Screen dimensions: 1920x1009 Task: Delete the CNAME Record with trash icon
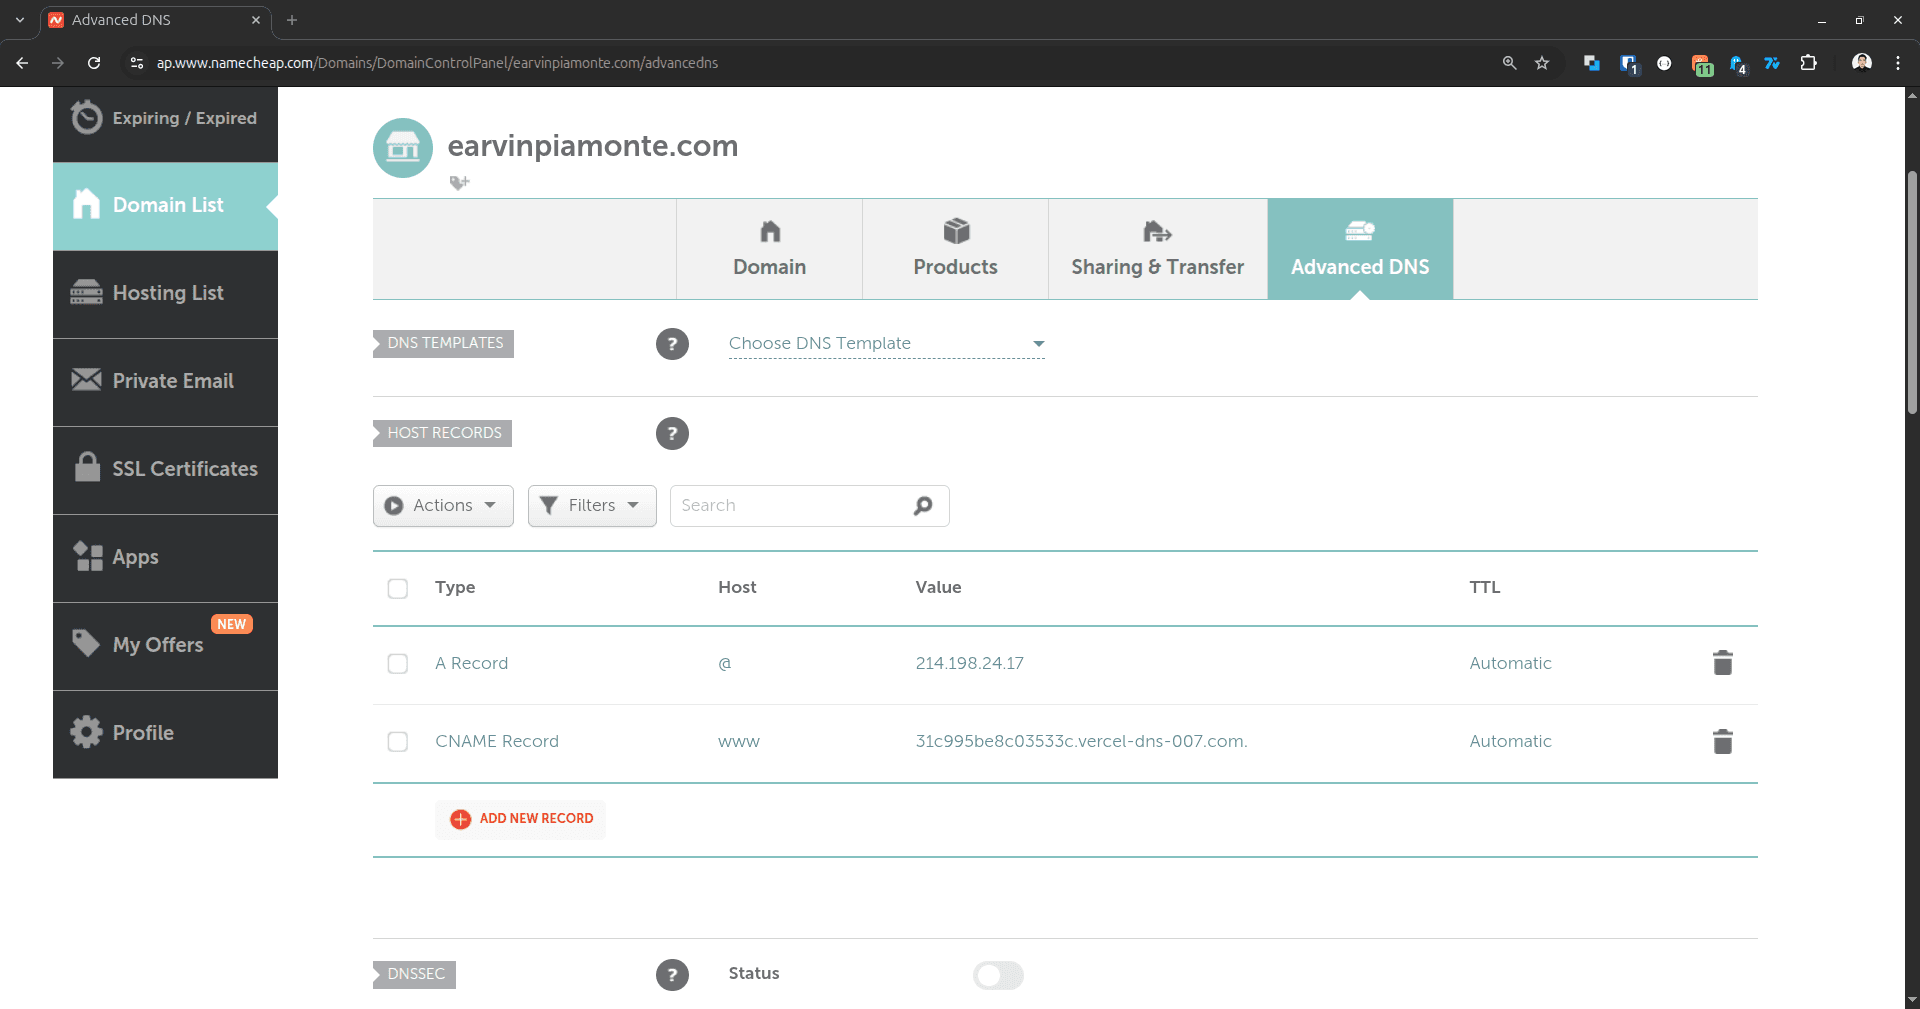point(1722,741)
